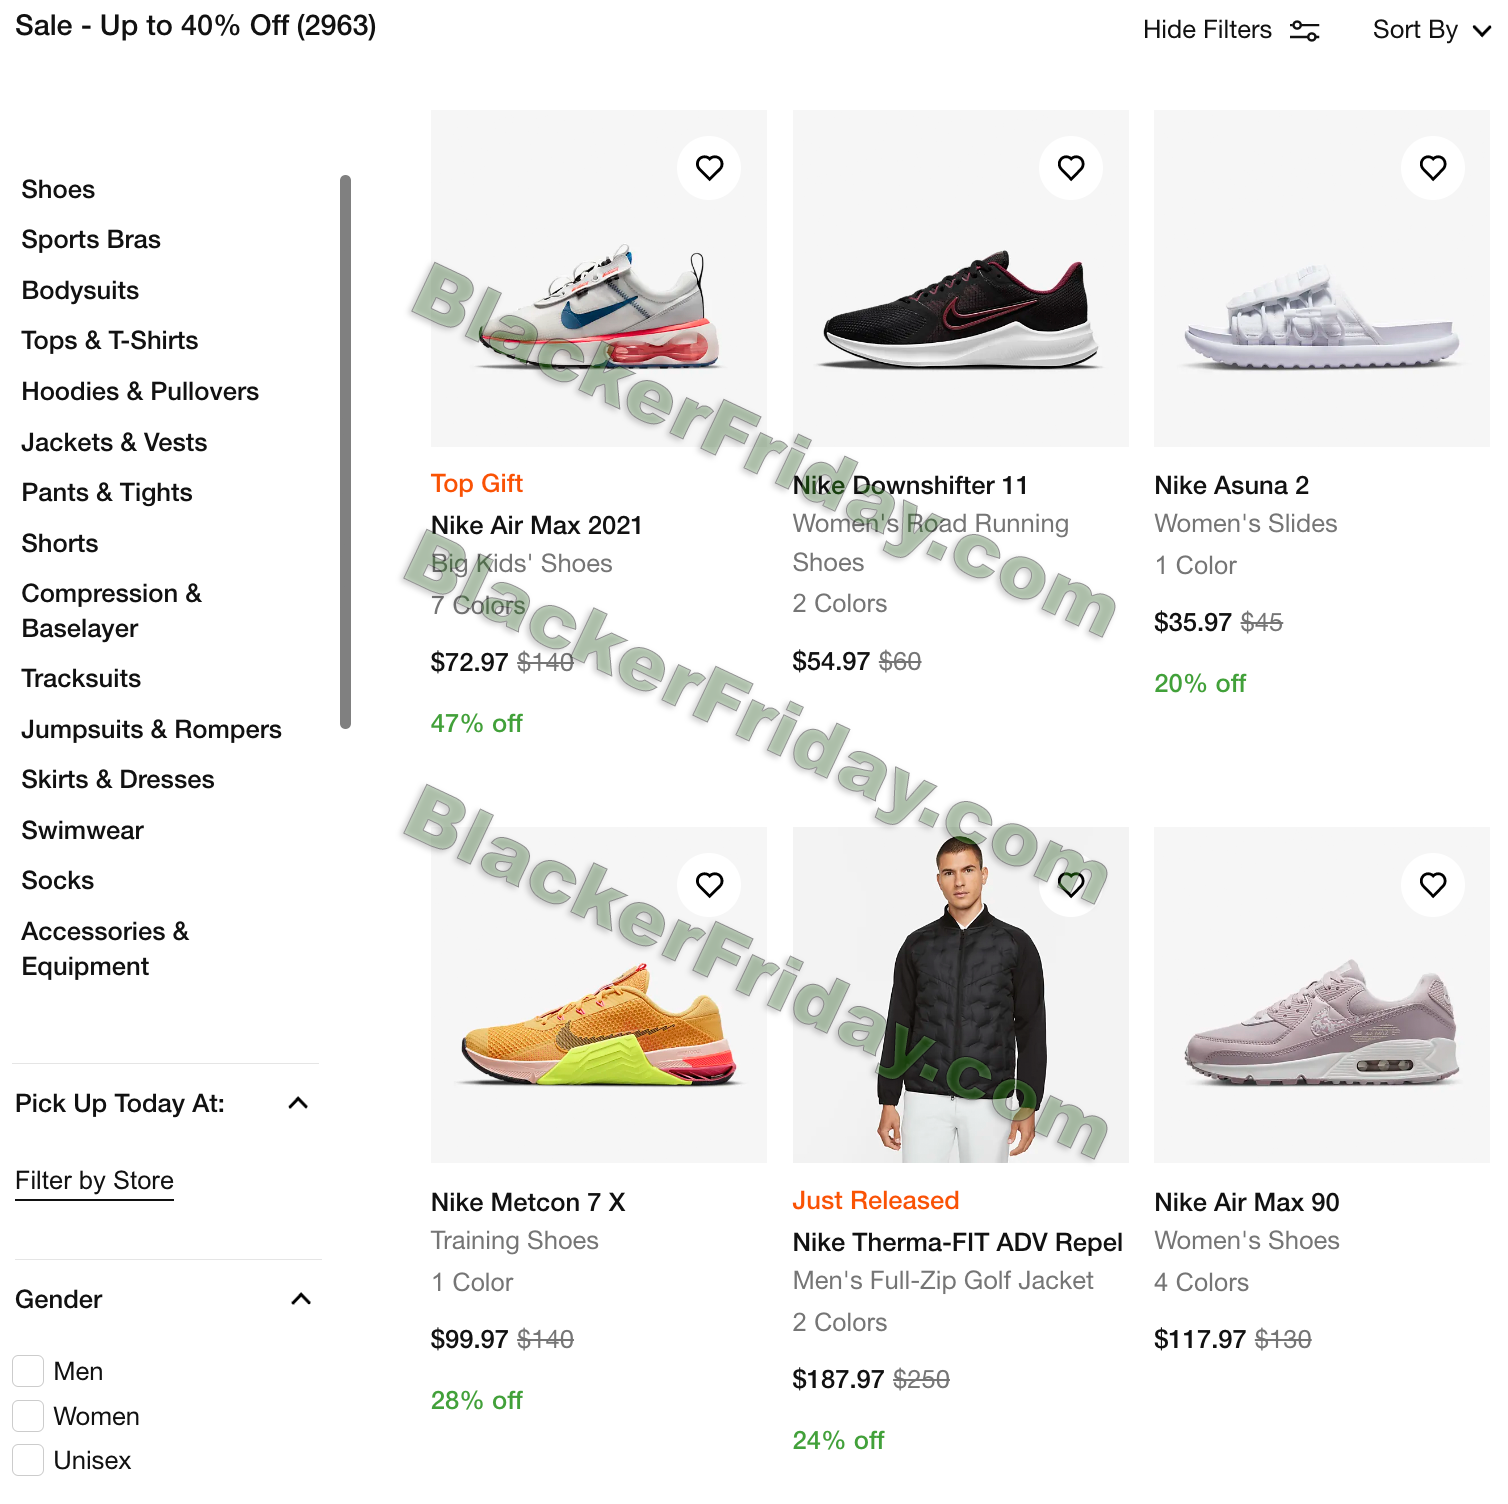Tap heart on Therma-FIT ADV Repel jacket
This screenshot has width=1508, height=1504.
(x=1071, y=885)
